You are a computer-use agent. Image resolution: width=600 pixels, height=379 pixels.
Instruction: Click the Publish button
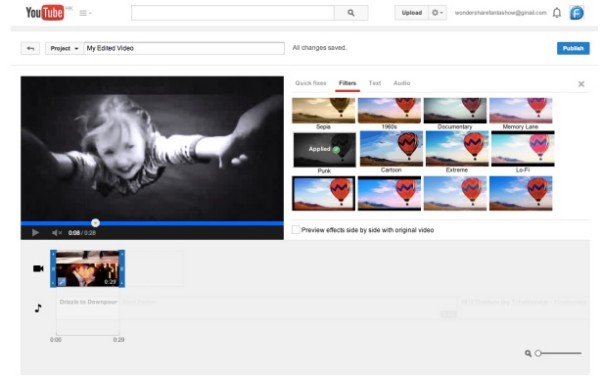573,48
